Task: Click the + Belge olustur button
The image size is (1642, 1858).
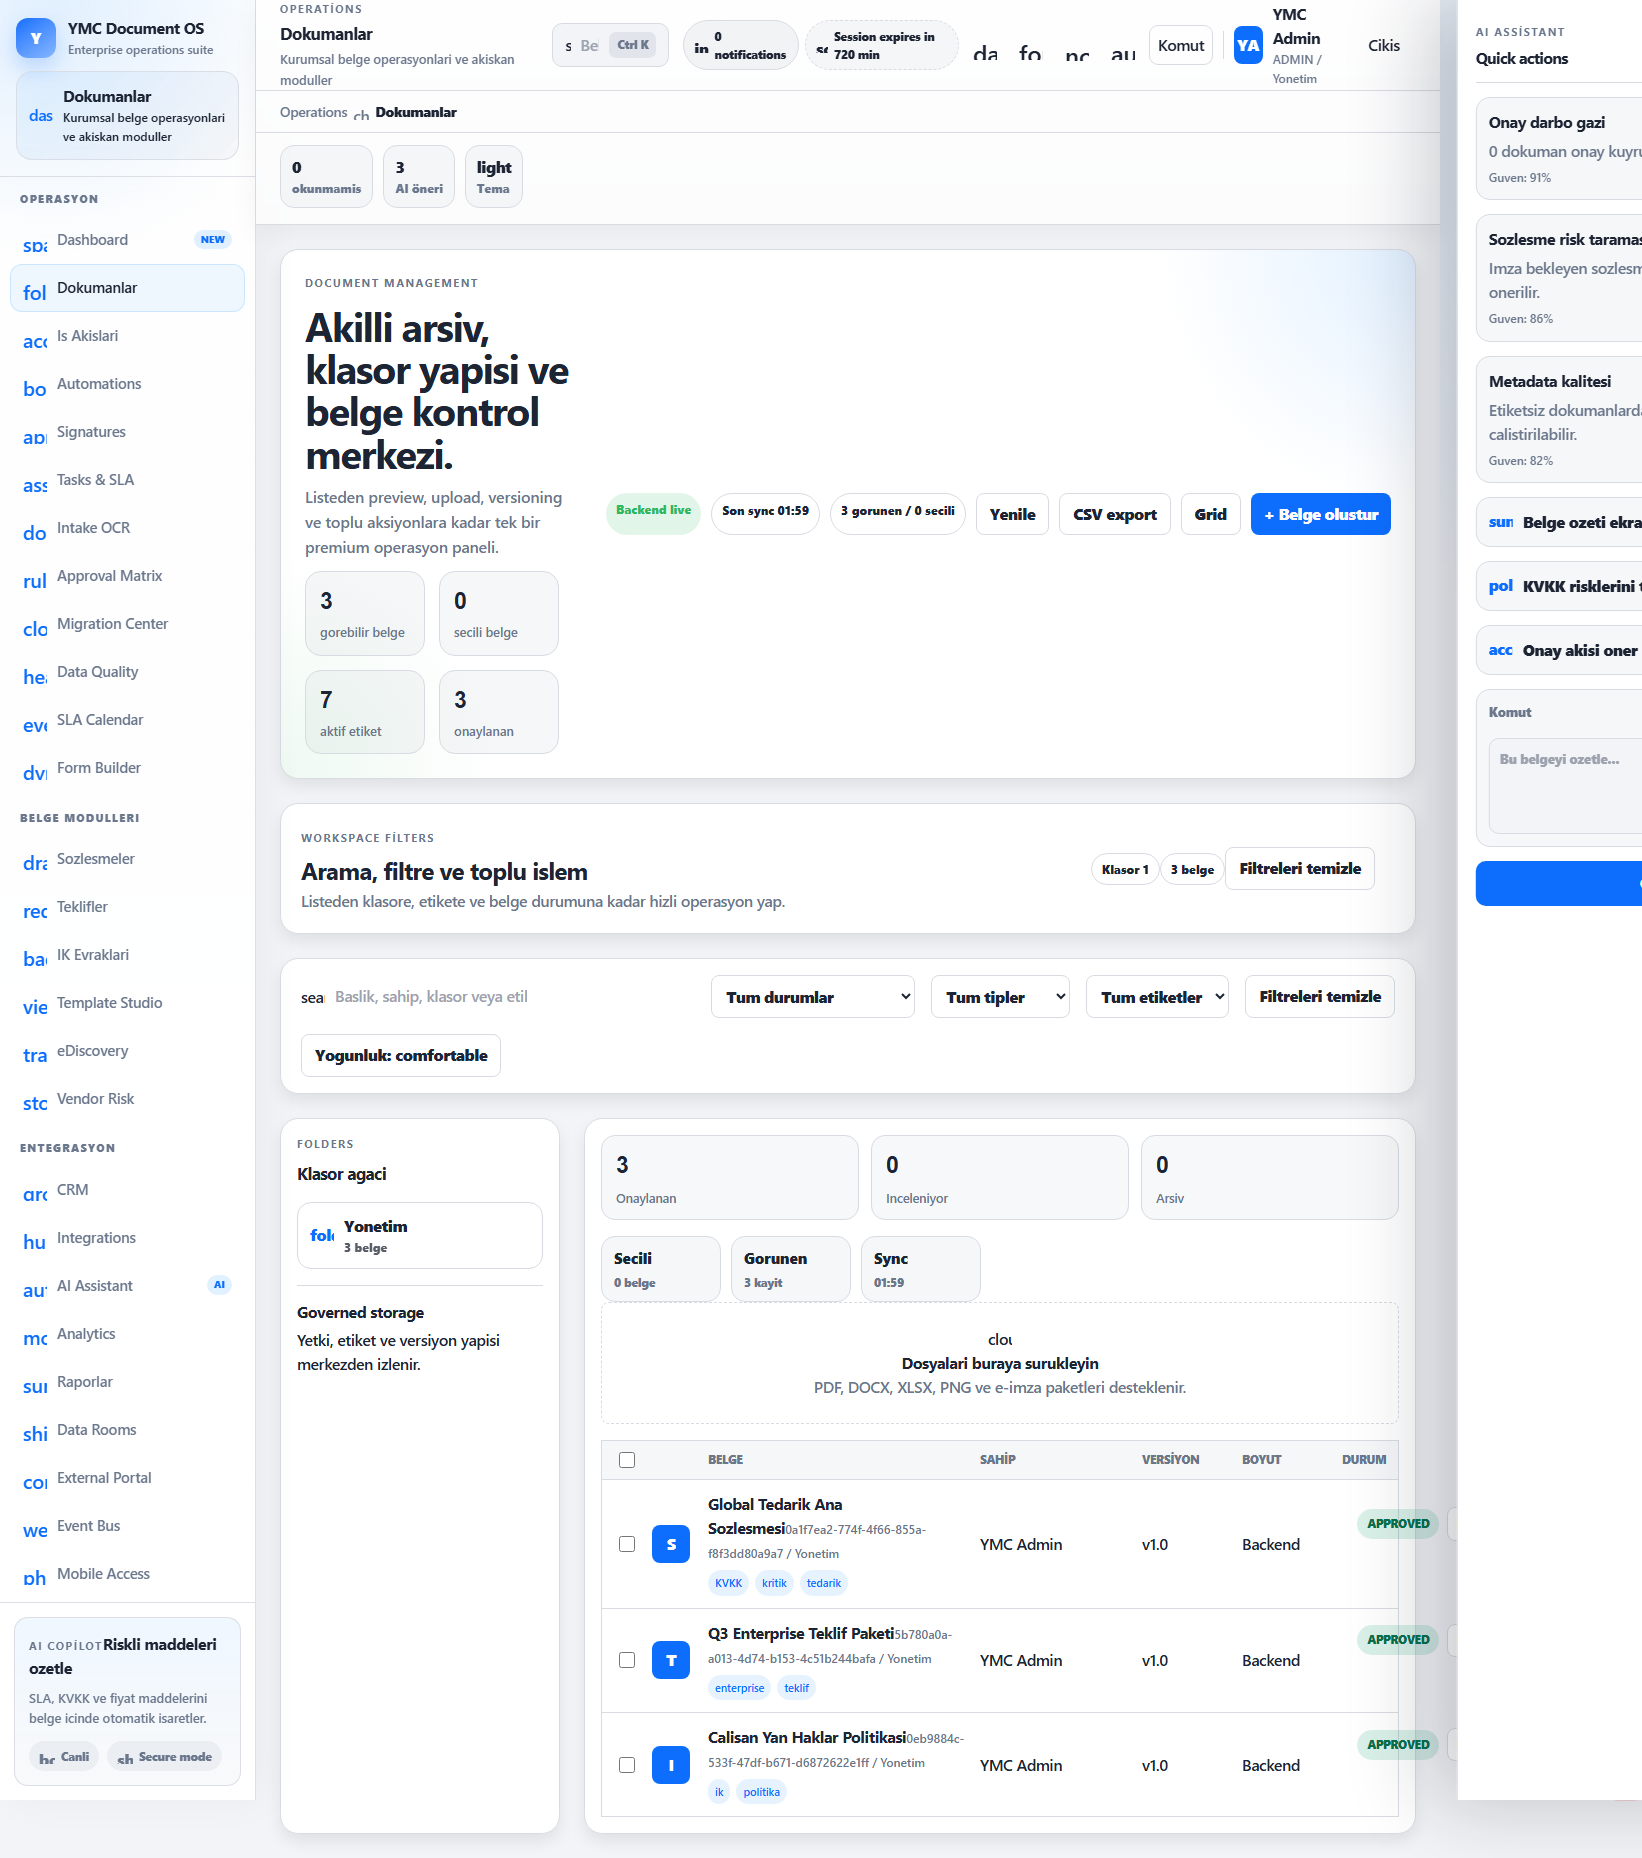Action: 1320,514
